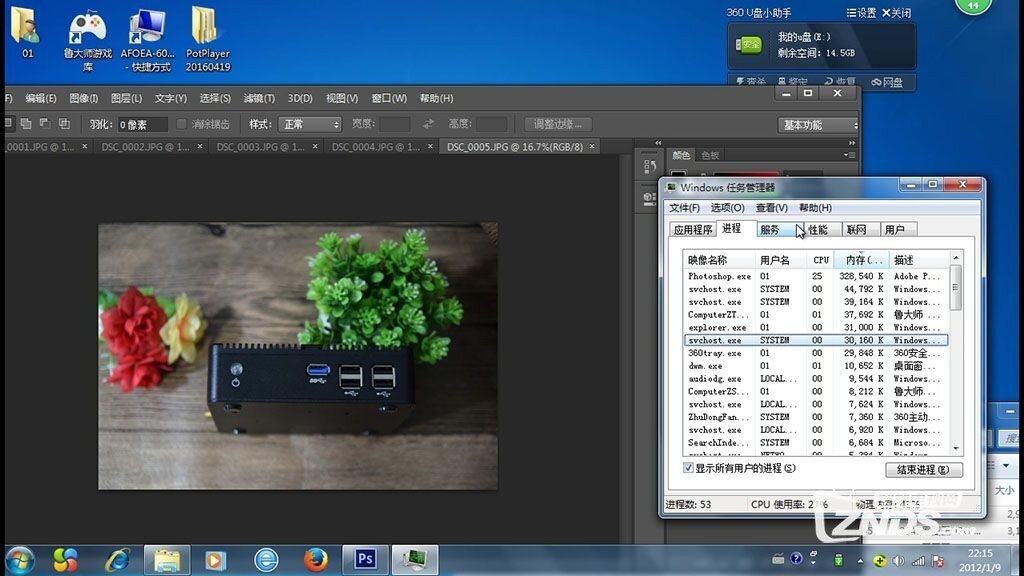This screenshot has height=576, width=1024.
Task: Switch to Photoshop via taskbar Ps icon
Action: point(365,560)
